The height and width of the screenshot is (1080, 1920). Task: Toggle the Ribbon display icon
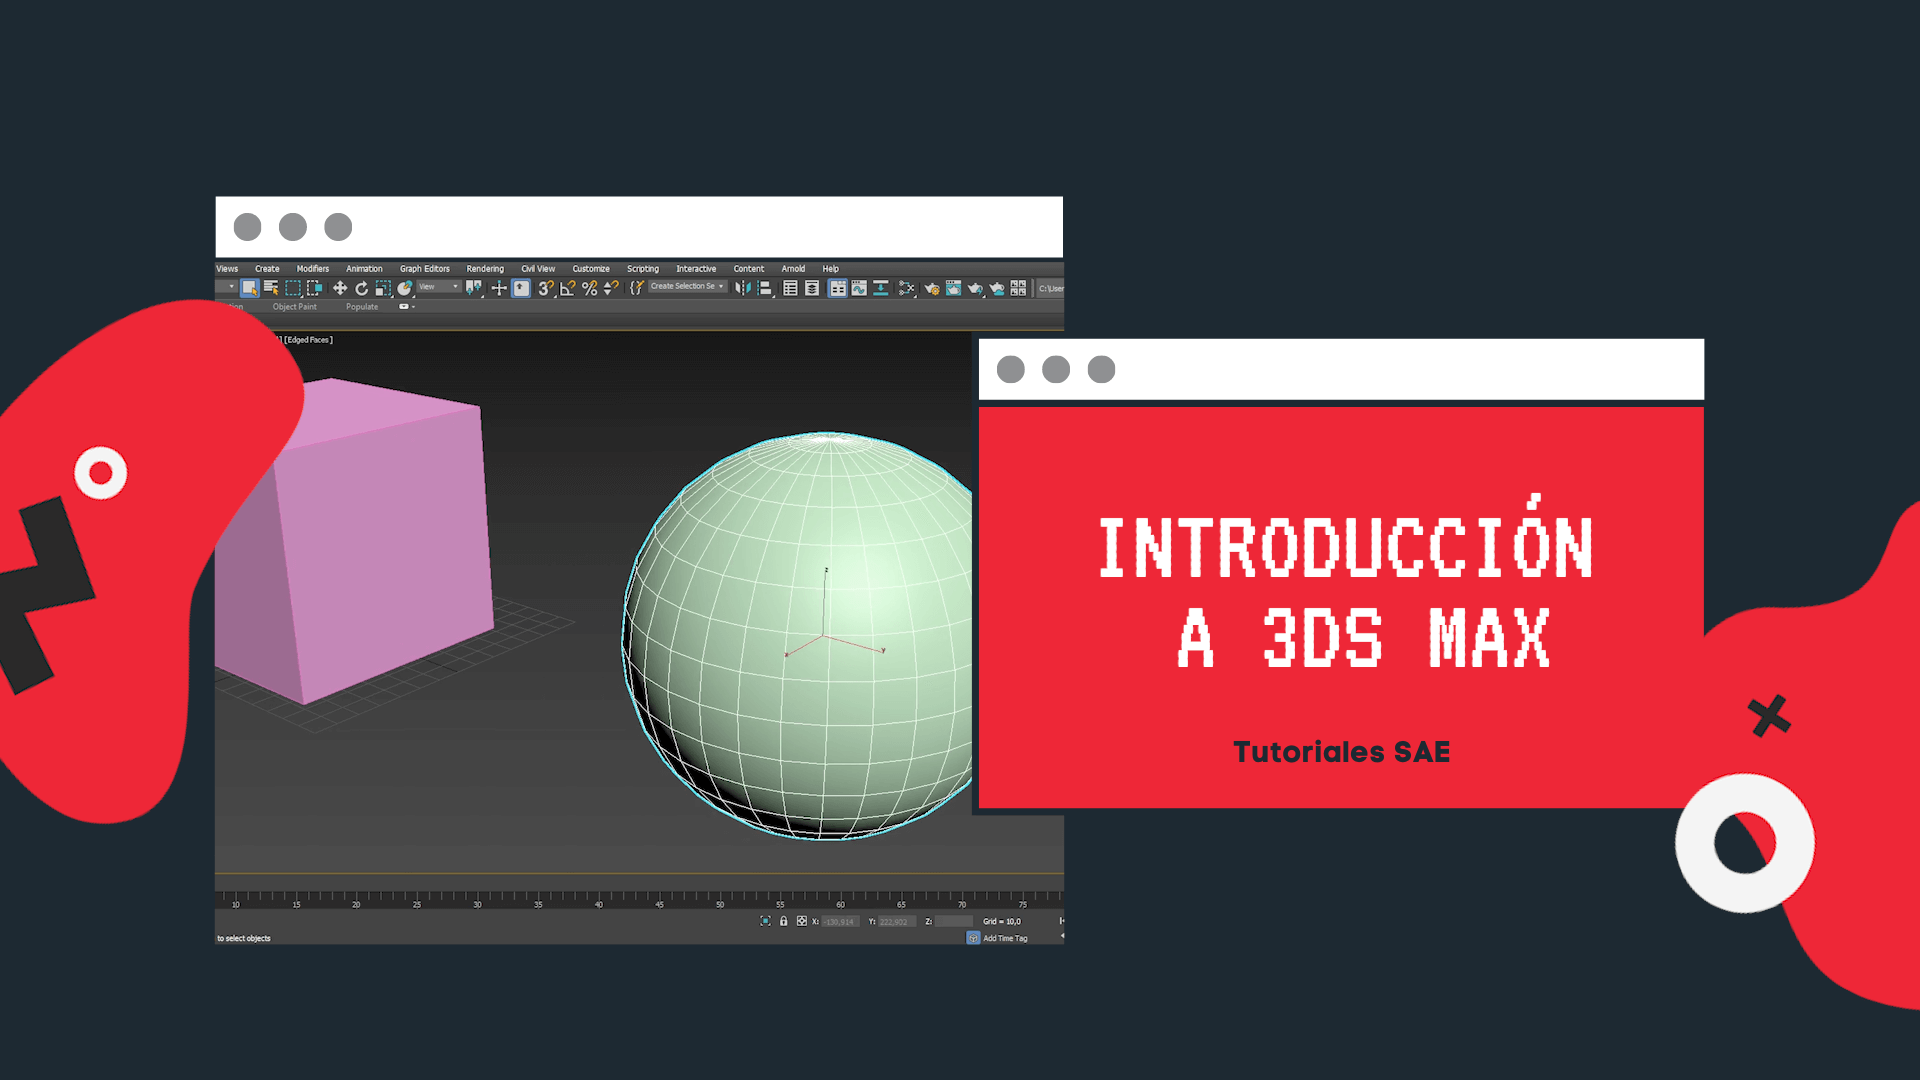tap(838, 288)
